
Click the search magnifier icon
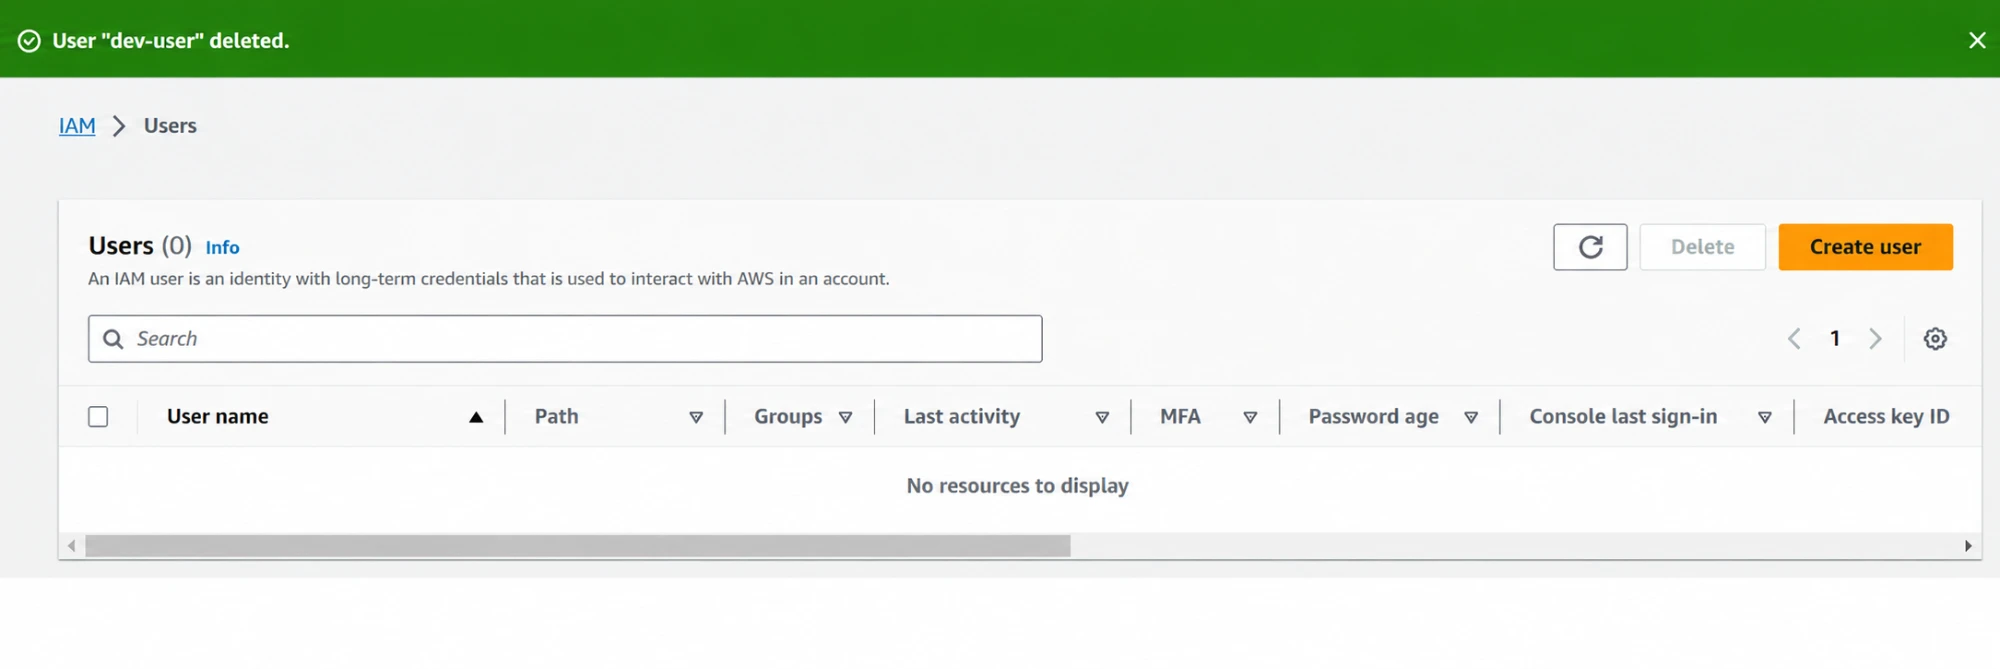click(114, 339)
